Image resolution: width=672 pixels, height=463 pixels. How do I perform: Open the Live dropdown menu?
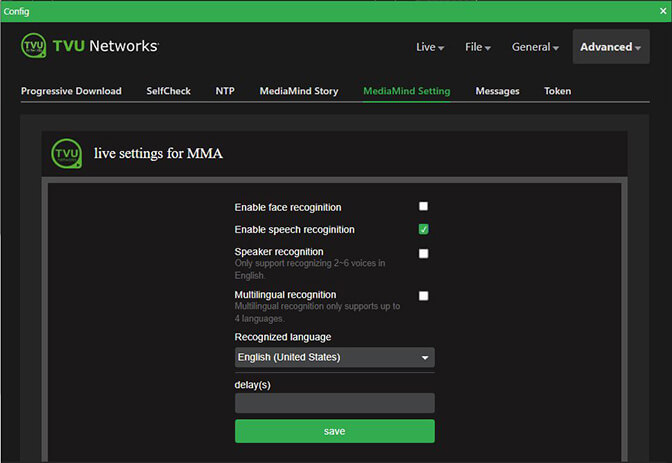click(430, 47)
